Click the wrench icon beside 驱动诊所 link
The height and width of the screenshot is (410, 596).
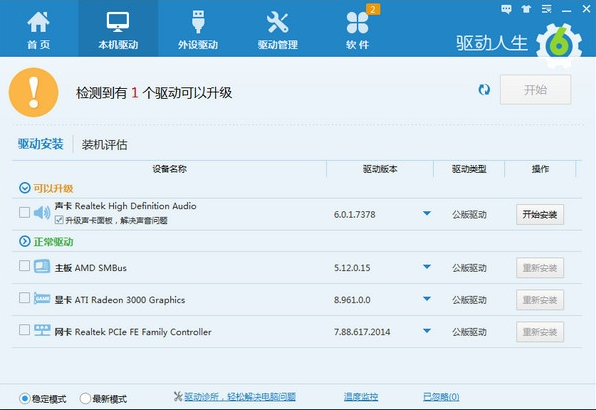point(178,396)
